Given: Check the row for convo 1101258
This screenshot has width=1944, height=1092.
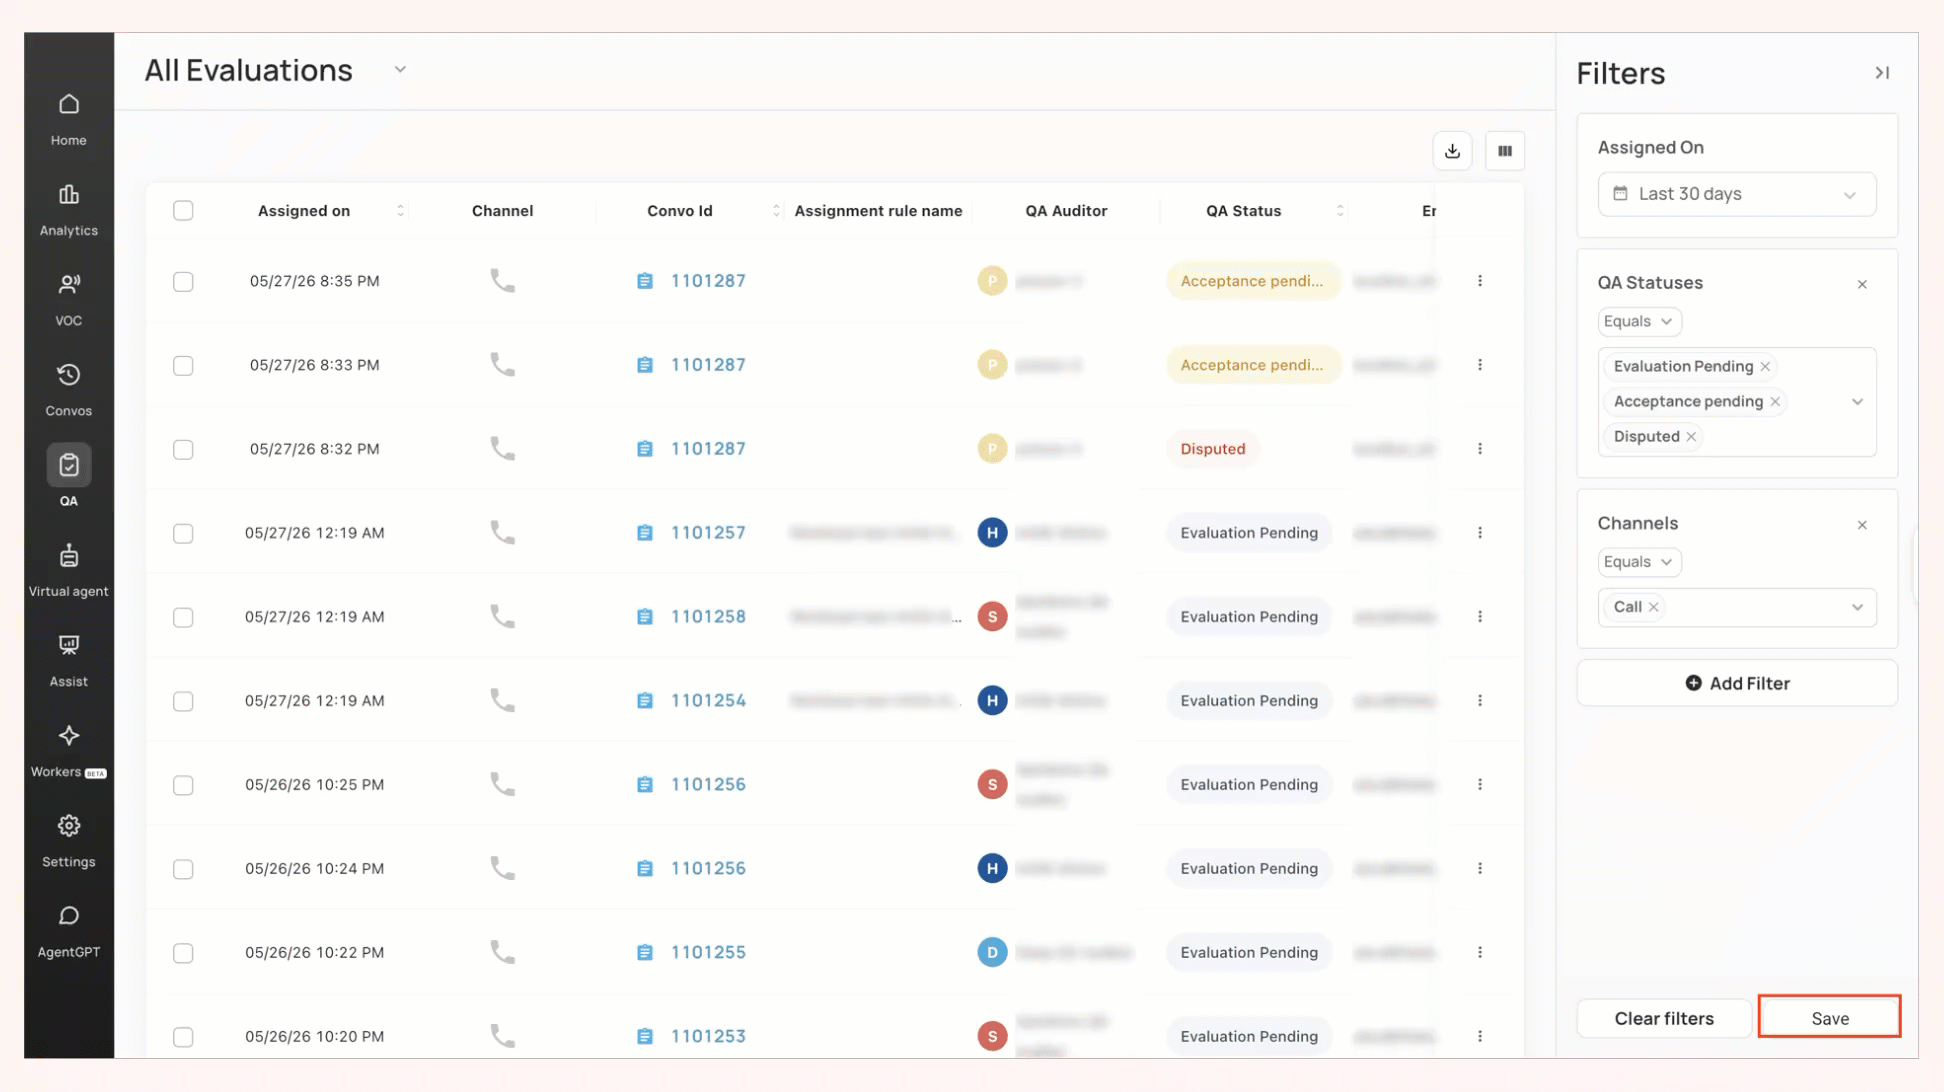Looking at the screenshot, I should (x=183, y=617).
